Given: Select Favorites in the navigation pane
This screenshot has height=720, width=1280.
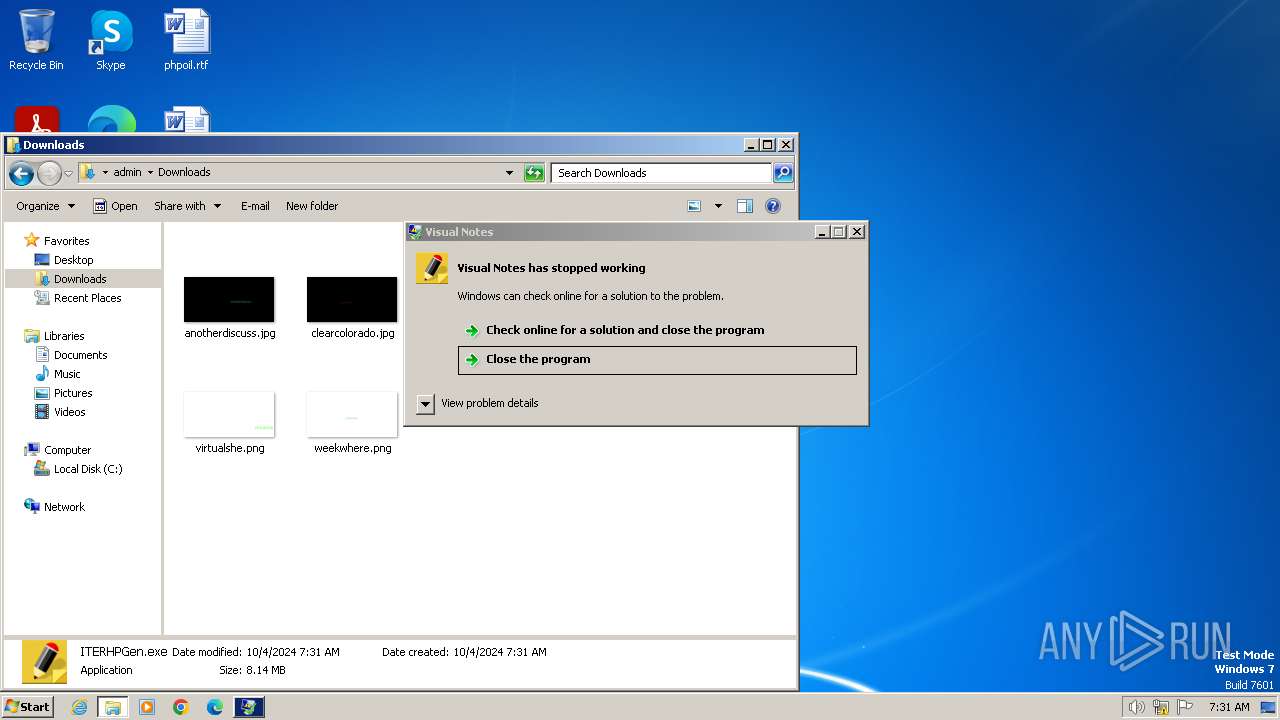Looking at the screenshot, I should pos(56,241).
